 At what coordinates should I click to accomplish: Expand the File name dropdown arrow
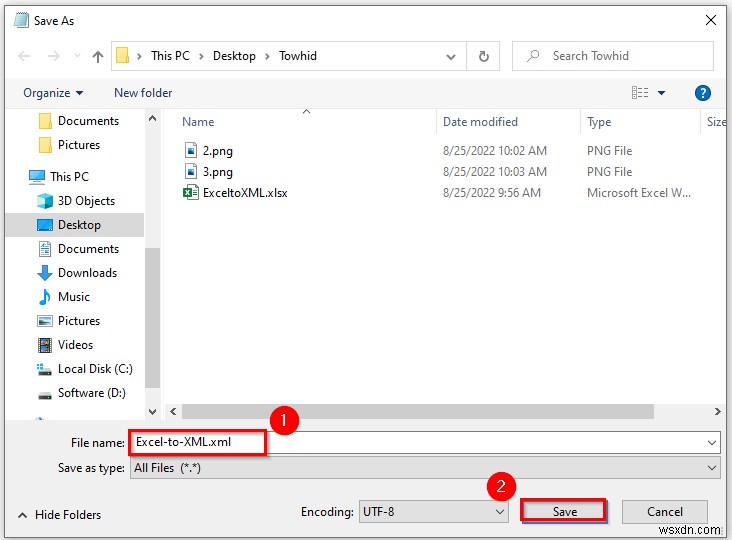[x=712, y=442]
